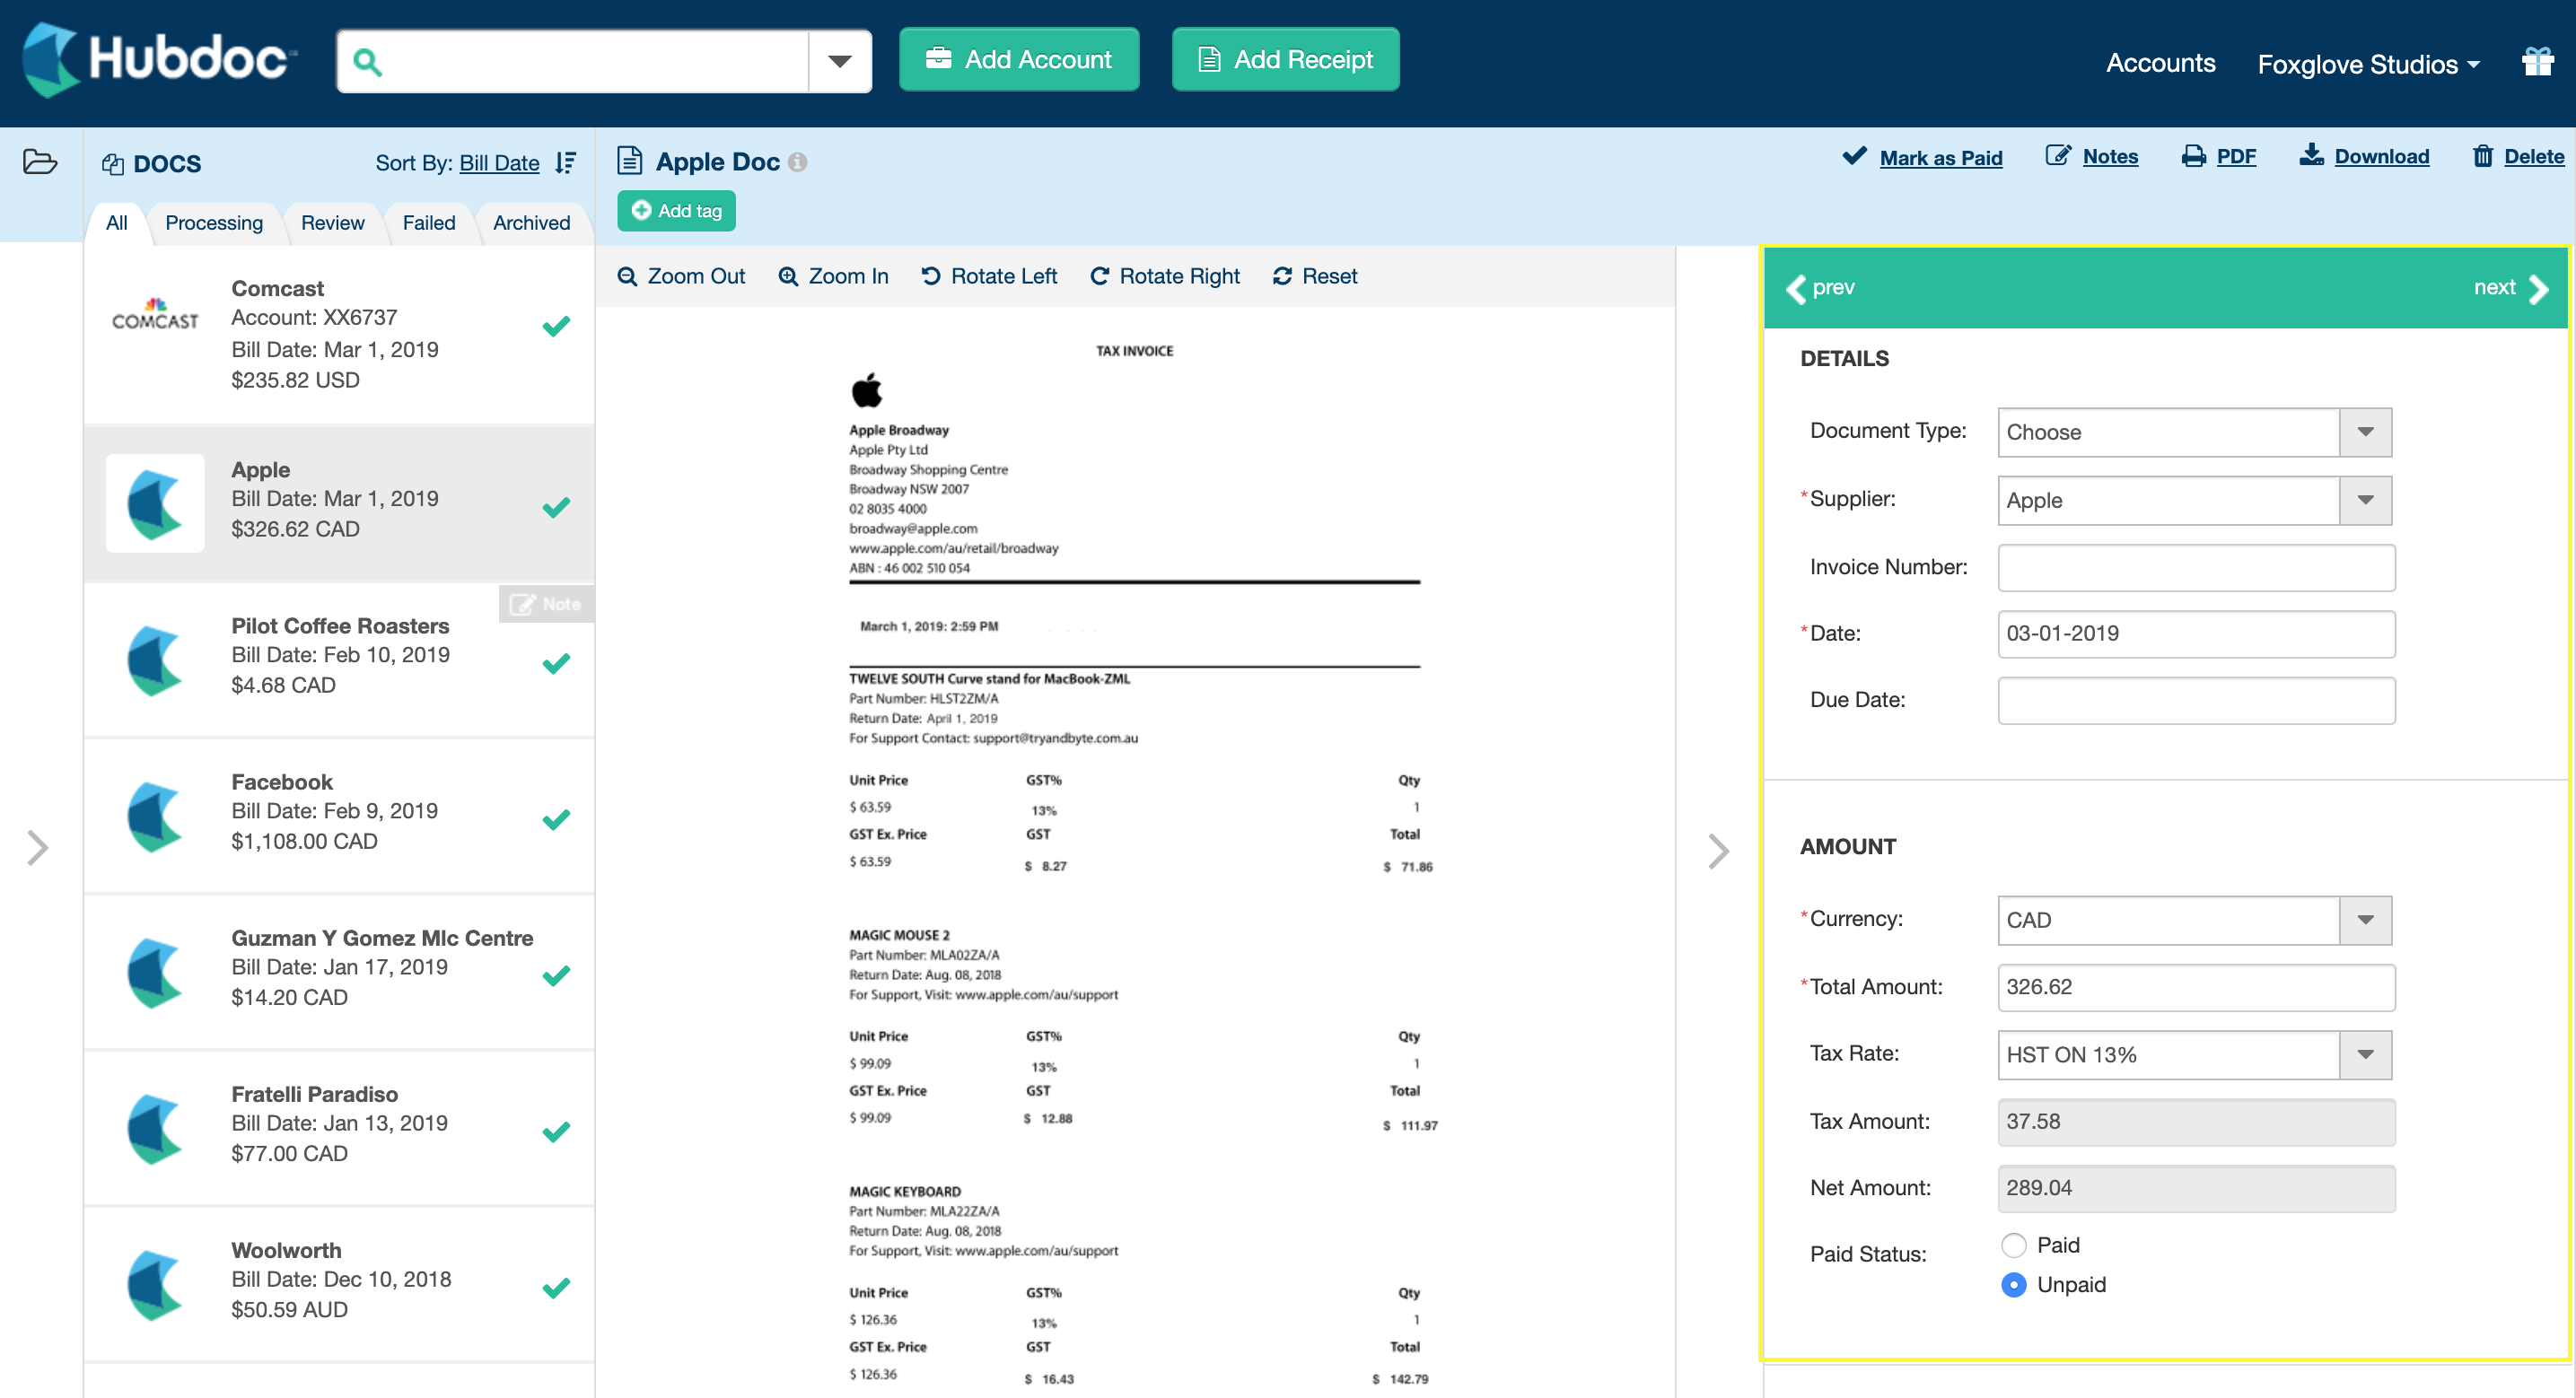Click the Mark as Paid link
This screenshot has width=2576, height=1398.
pyautogui.click(x=1922, y=157)
